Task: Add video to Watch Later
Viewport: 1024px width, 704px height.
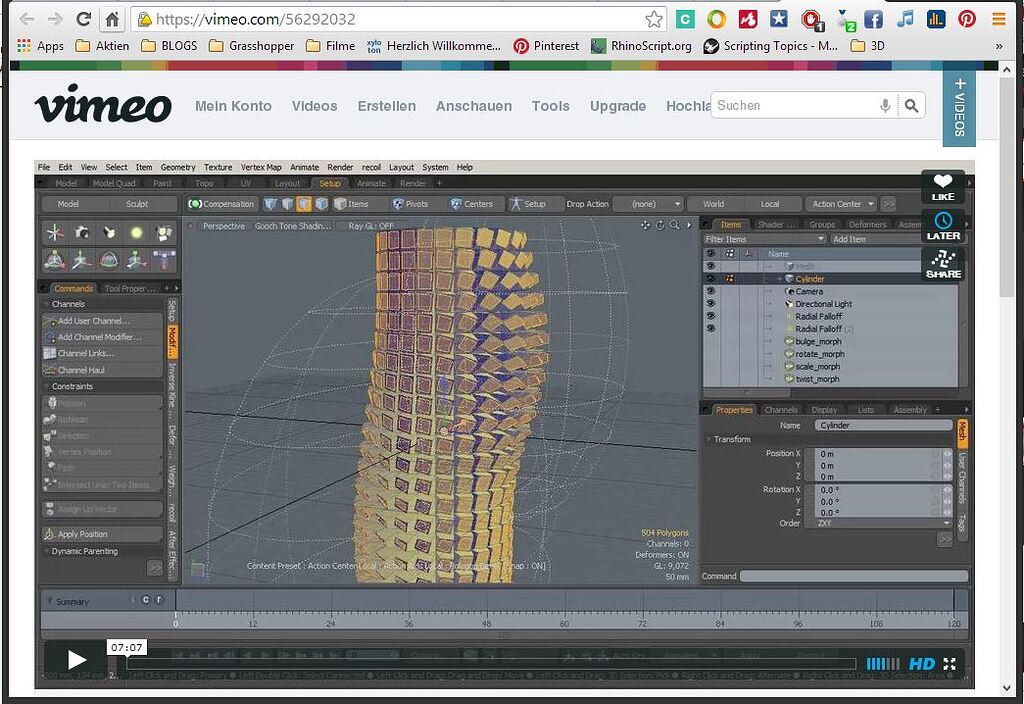Action: [x=942, y=227]
